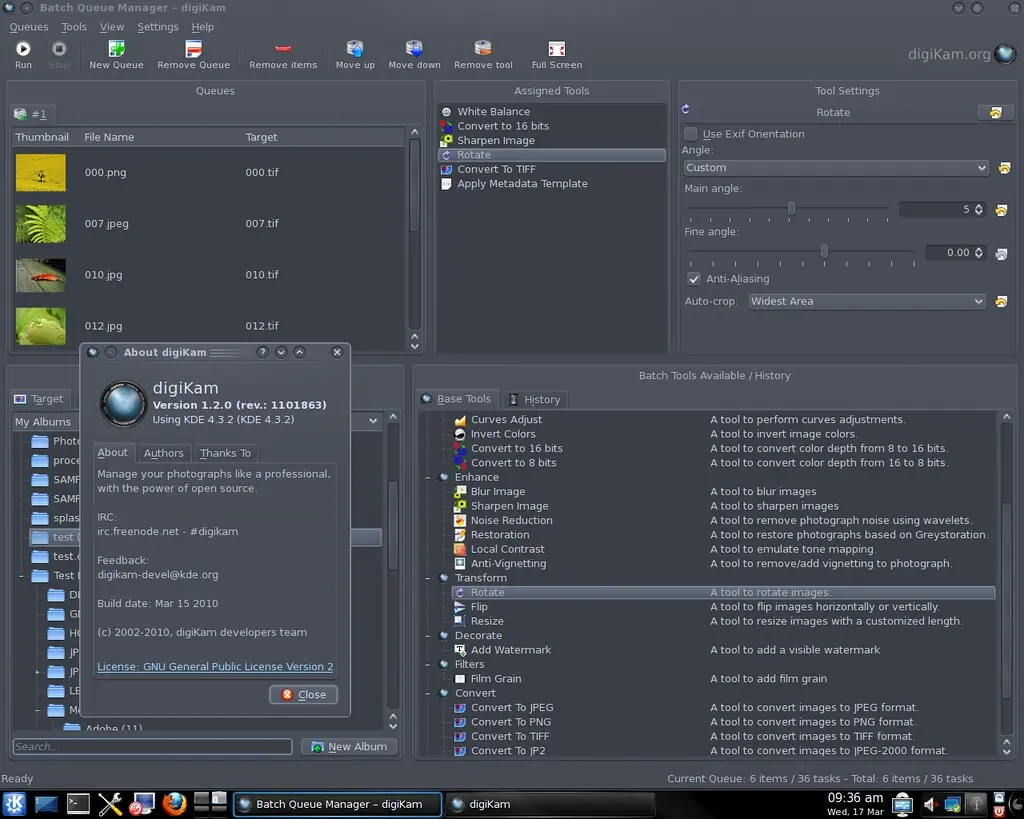Adjust the Main angle slider
The height and width of the screenshot is (819, 1024).
click(791, 209)
